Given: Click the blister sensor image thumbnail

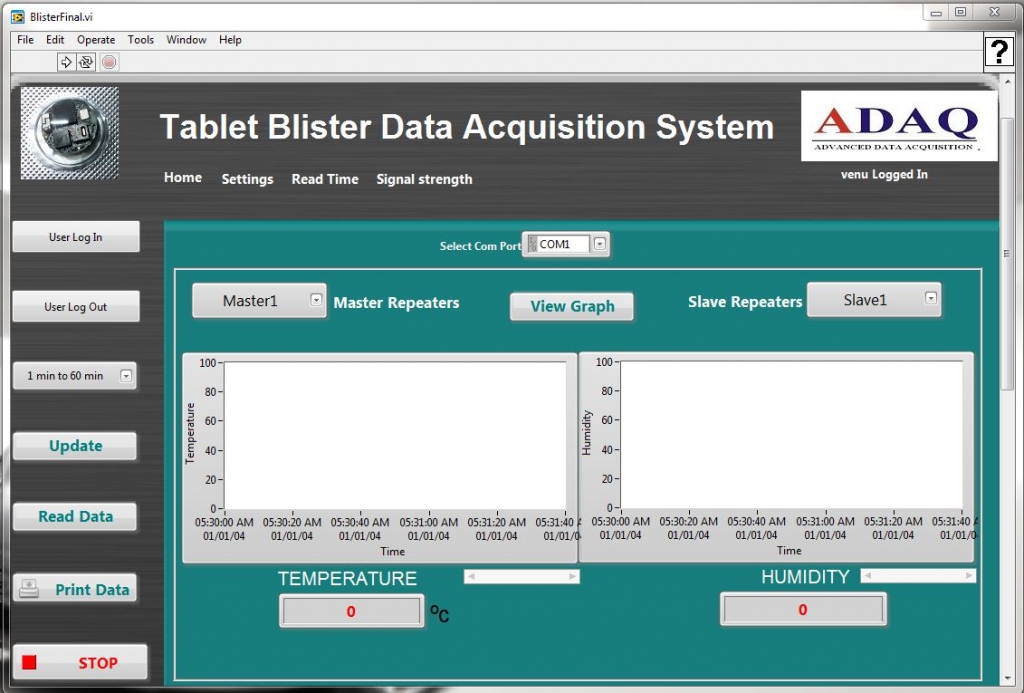Looking at the screenshot, I should (x=70, y=133).
